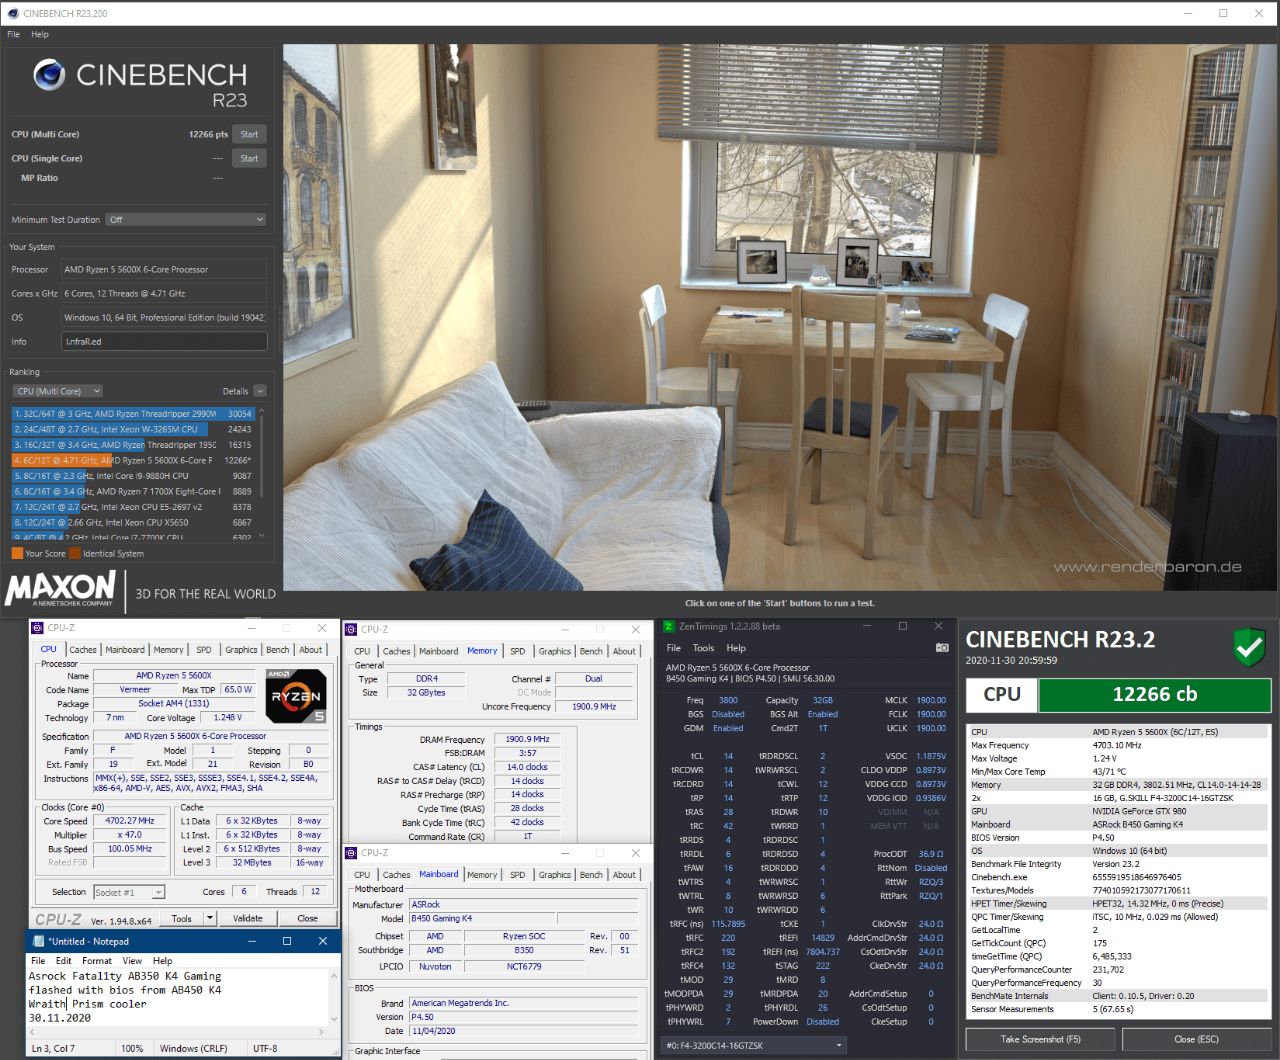Open the Help menu in Cinebench
Viewport: 1280px width, 1060px height.
click(40, 34)
